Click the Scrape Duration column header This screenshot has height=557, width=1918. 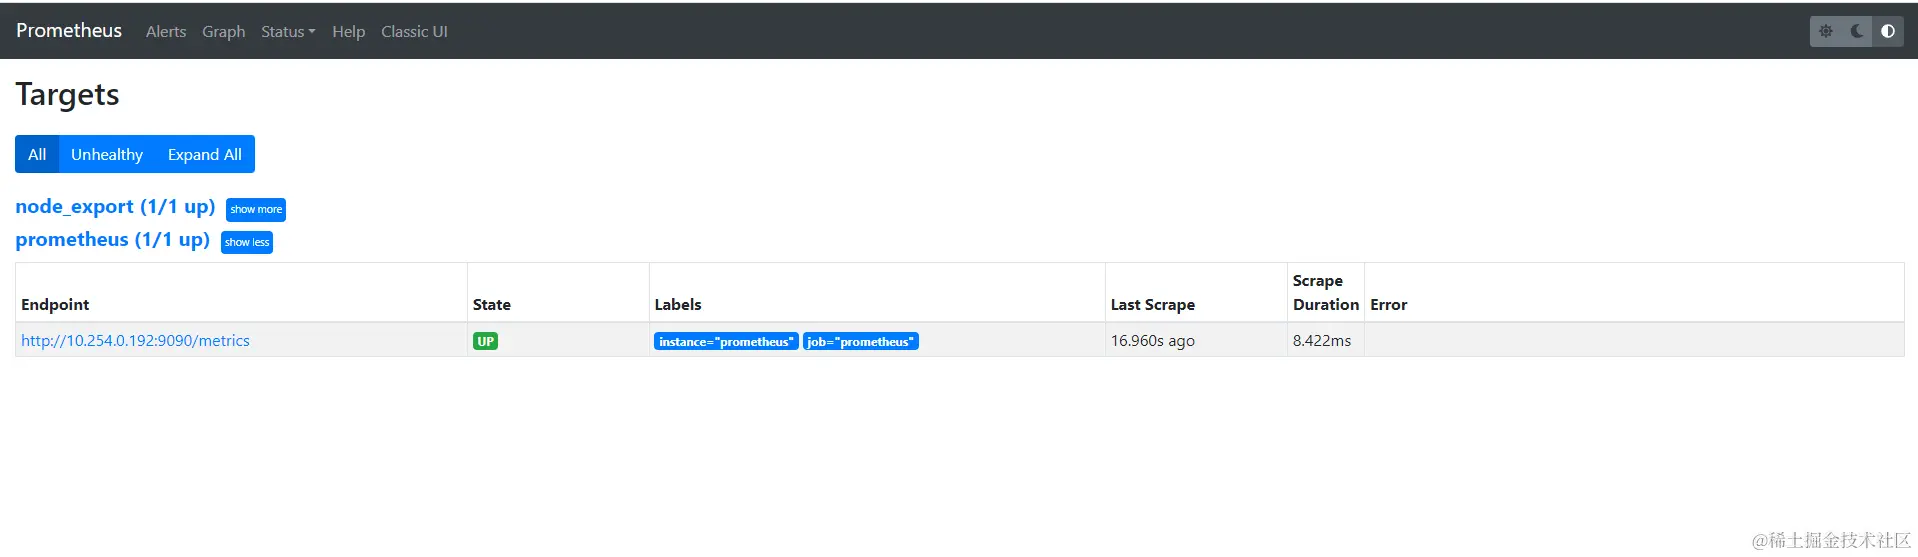pos(1326,293)
